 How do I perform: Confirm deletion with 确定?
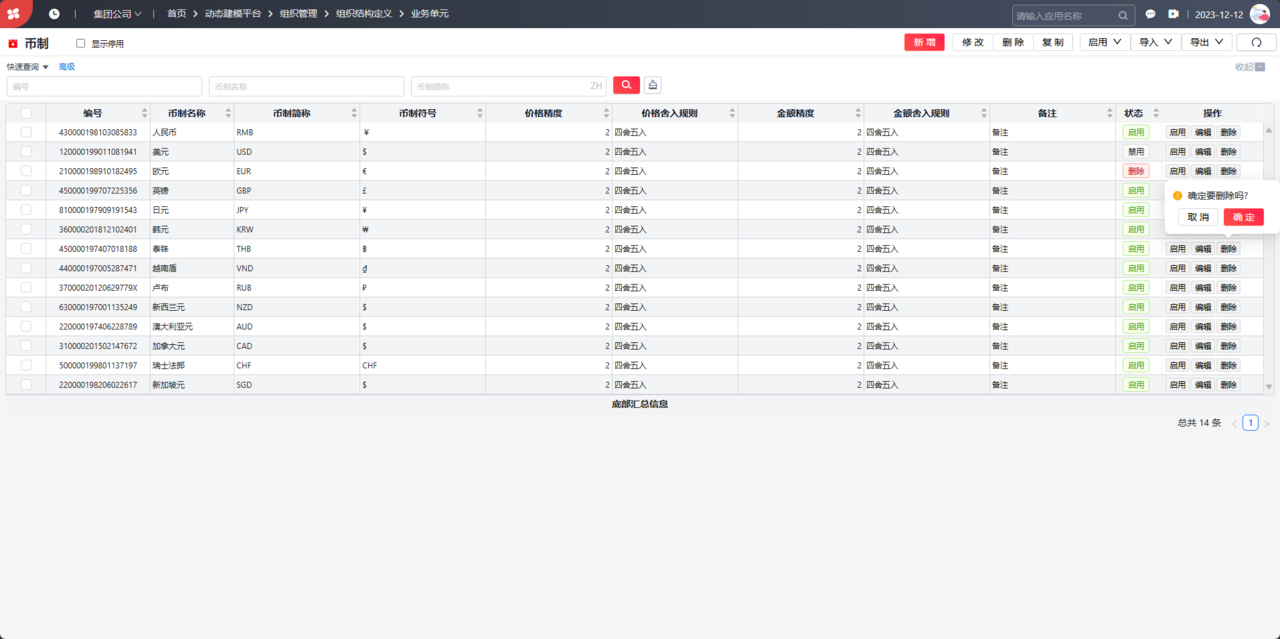coord(1244,217)
